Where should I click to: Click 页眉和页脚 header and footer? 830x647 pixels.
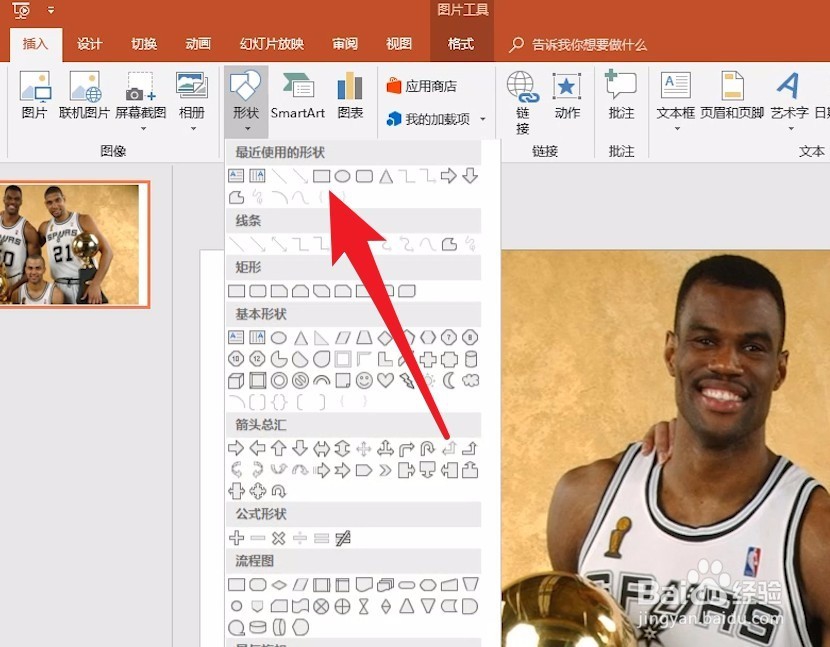click(732, 95)
